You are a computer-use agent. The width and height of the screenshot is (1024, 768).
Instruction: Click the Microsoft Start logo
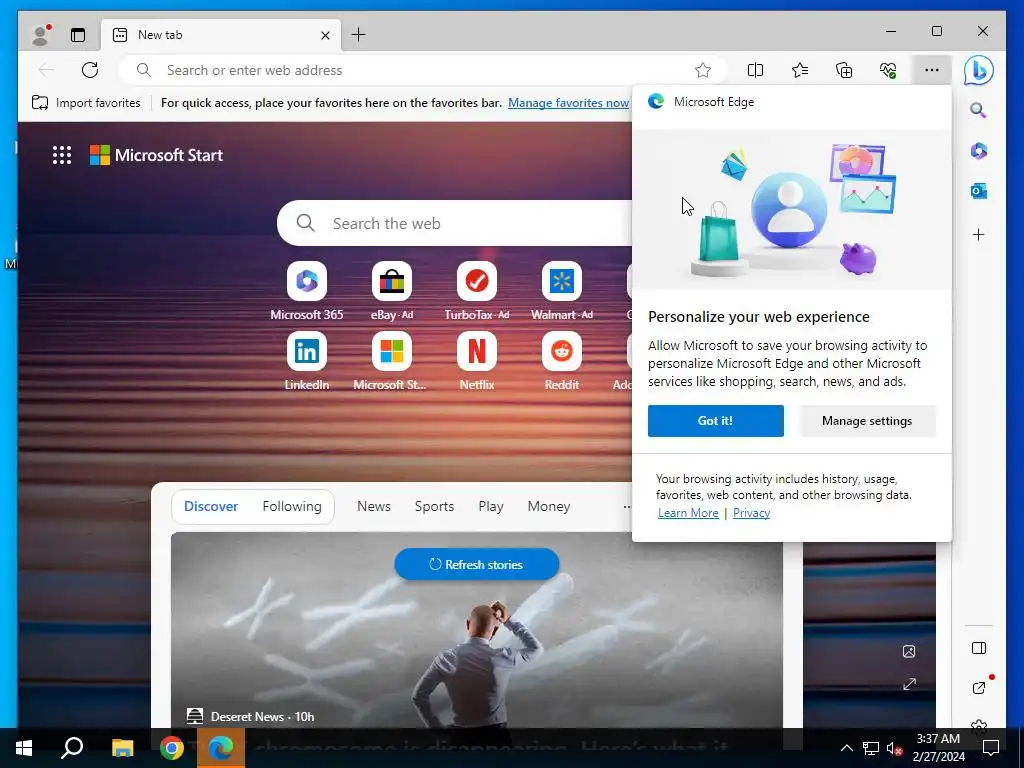pyautogui.click(x=156, y=155)
